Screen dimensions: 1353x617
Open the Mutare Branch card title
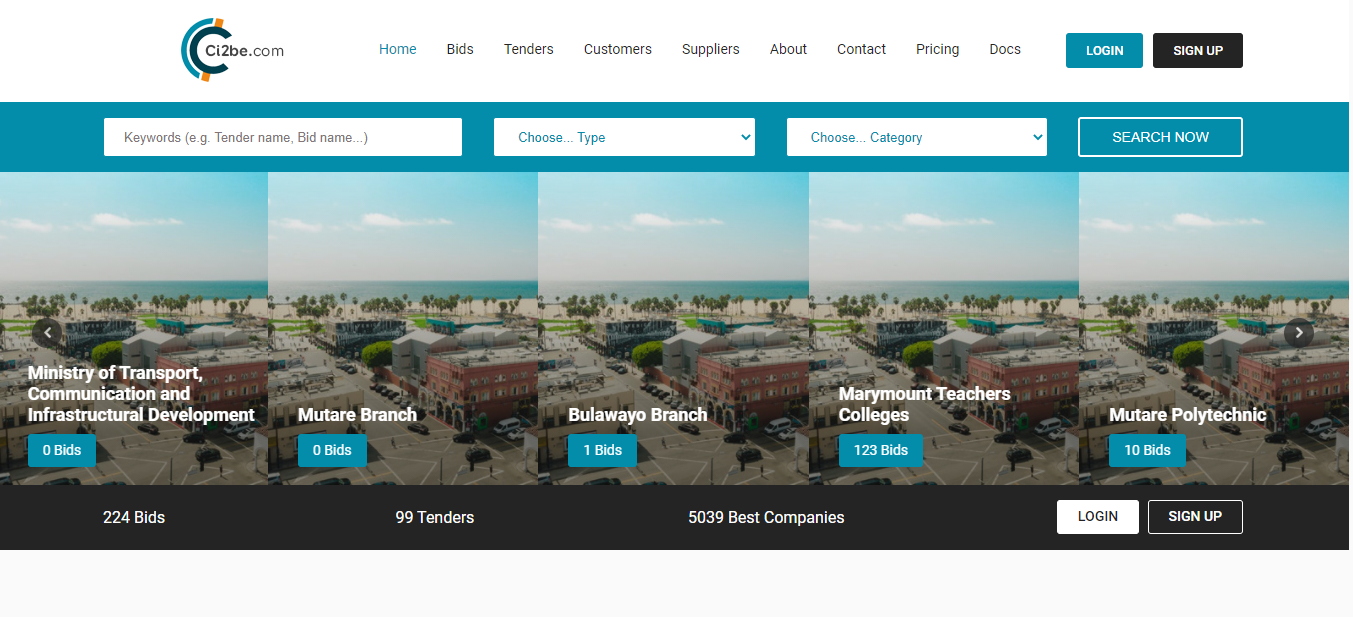click(357, 415)
